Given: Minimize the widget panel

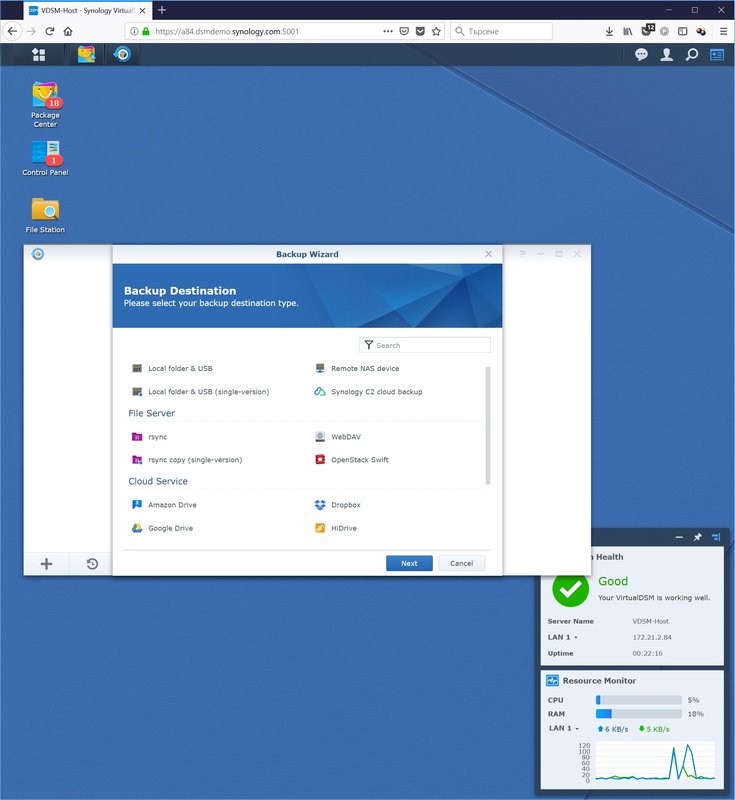Looking at the screenshot, I should 679,537.
